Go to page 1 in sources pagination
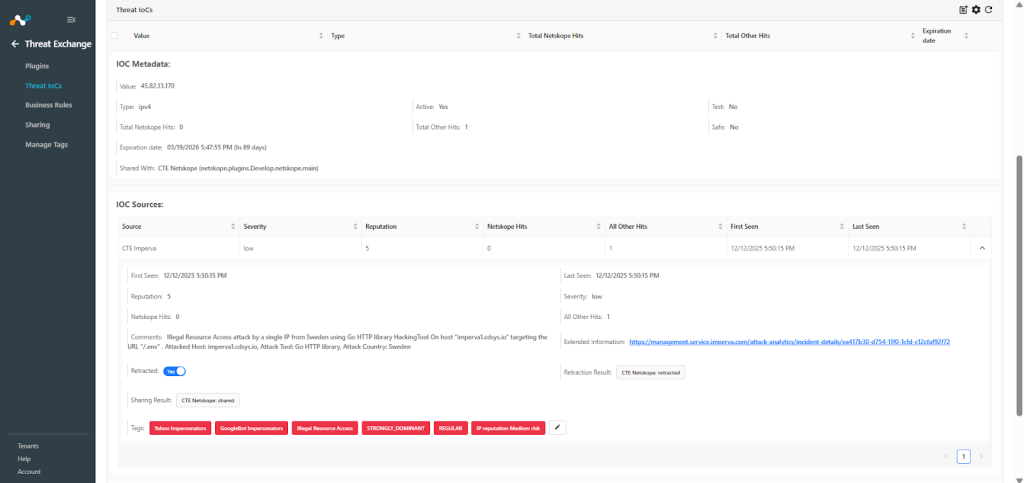1024x483 pixels. click(963, 456)
